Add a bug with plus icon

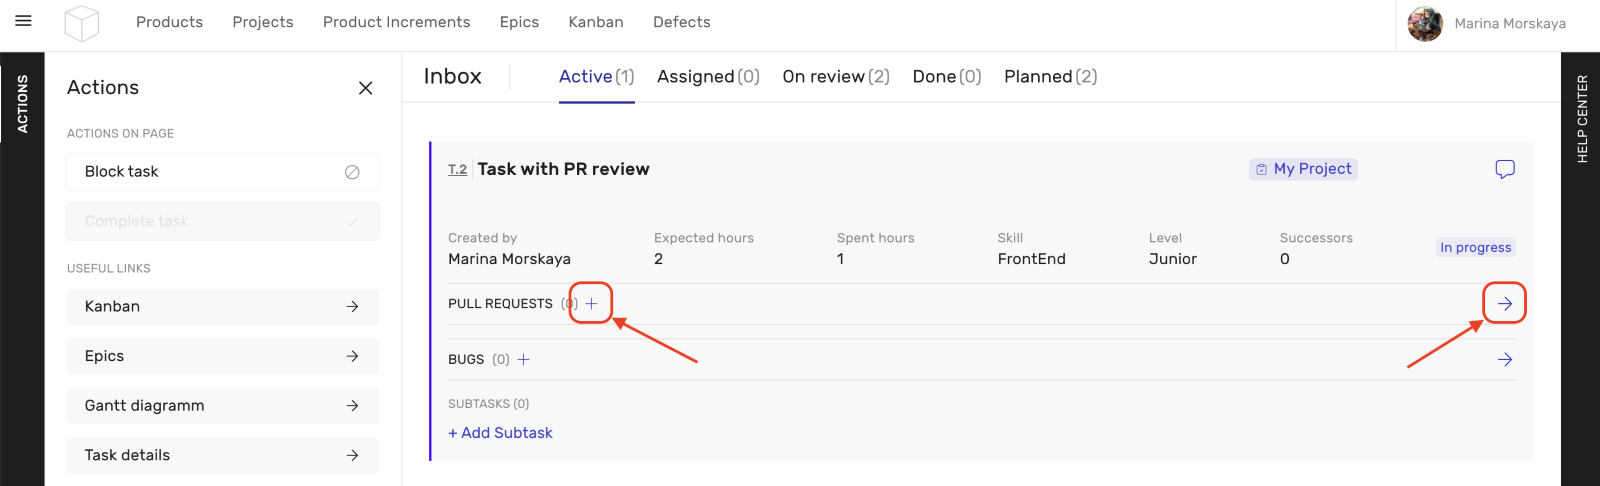[523, 360]
